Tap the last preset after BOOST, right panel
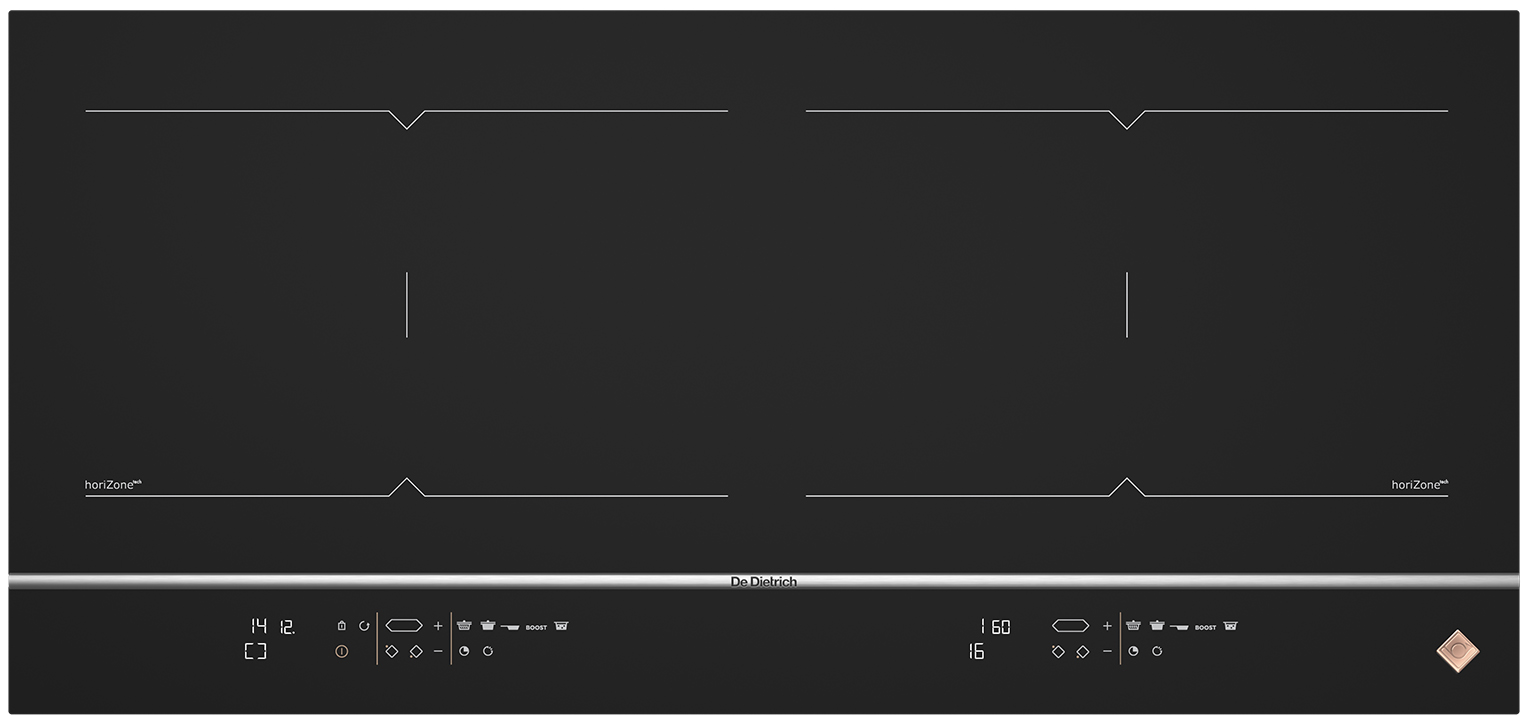Screen dimensions: 1522x715 (1230, 626)
